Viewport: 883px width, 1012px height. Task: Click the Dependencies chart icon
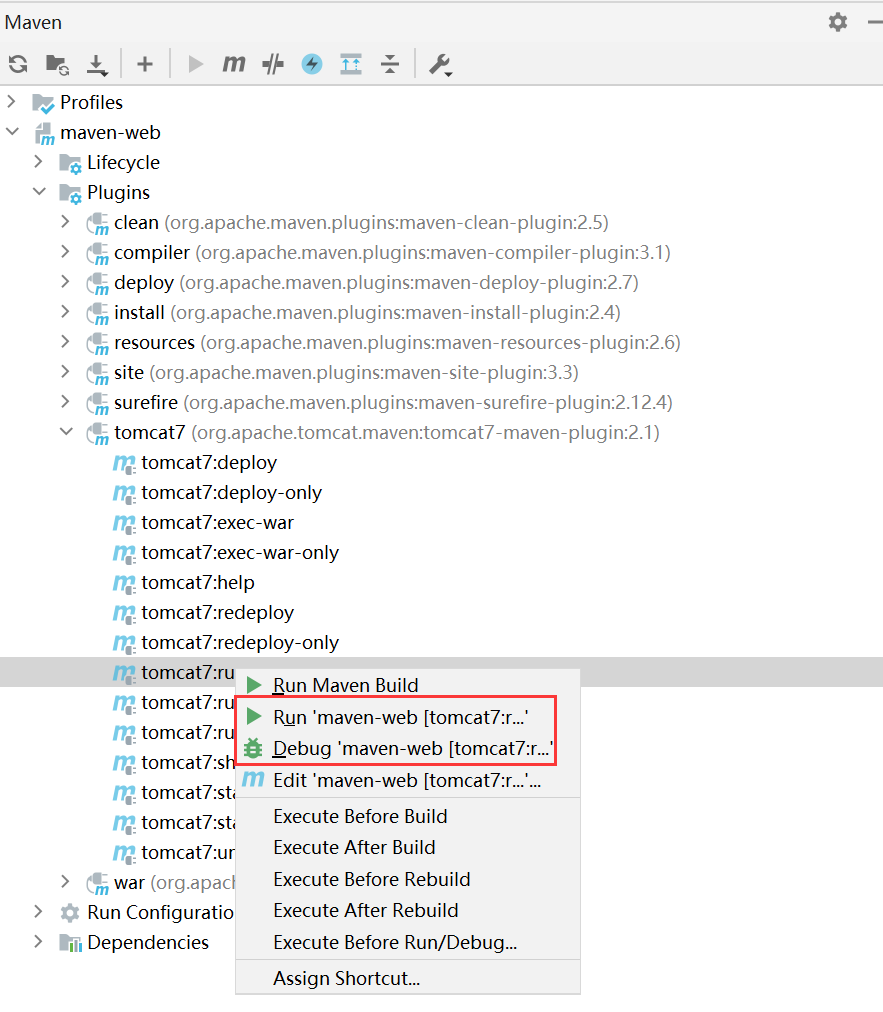tap(70, 944)
